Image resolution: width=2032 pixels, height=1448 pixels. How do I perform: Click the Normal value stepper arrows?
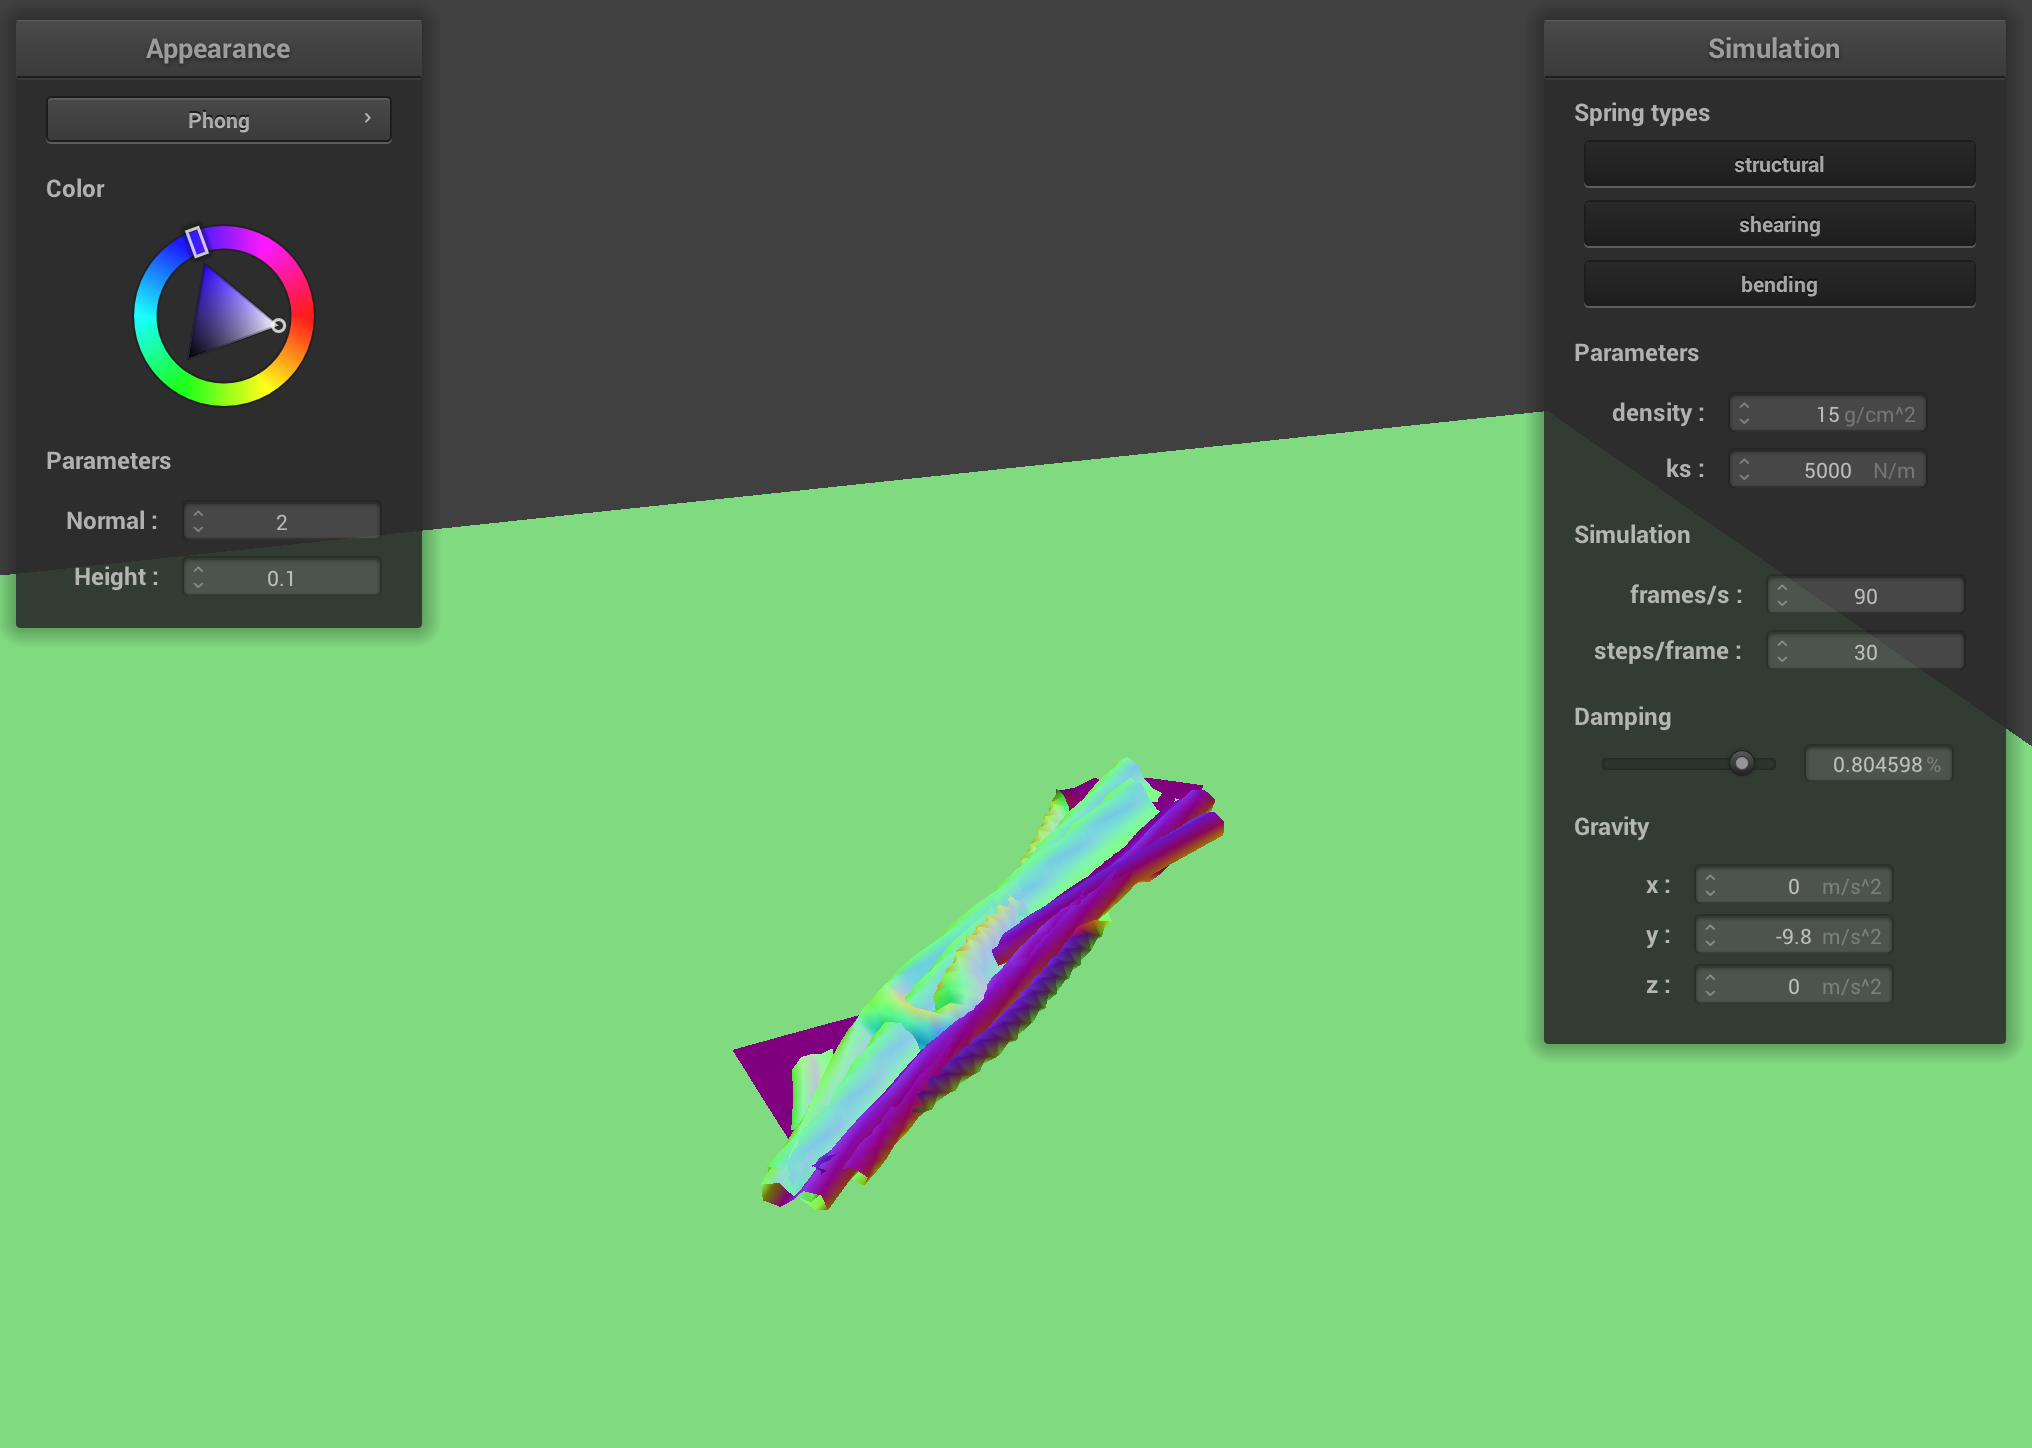click(x=198, y=521)
